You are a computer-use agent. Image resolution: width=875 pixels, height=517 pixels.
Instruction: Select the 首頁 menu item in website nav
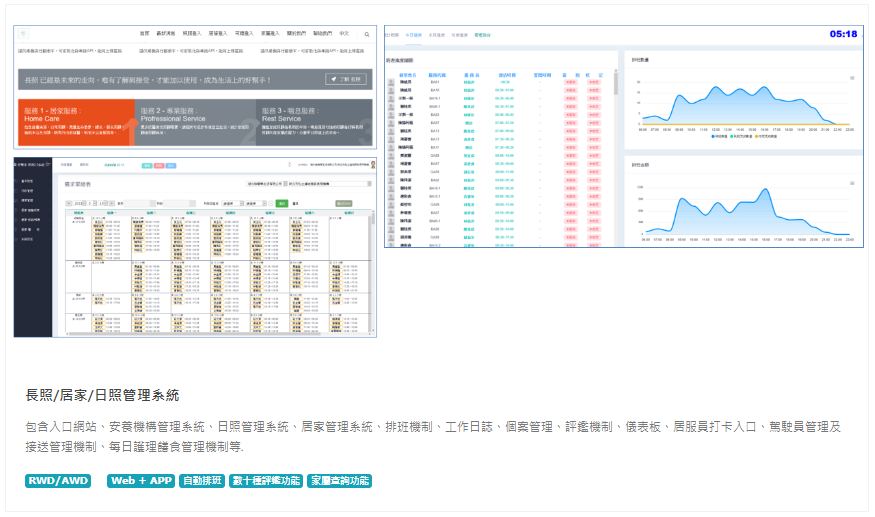144,34
